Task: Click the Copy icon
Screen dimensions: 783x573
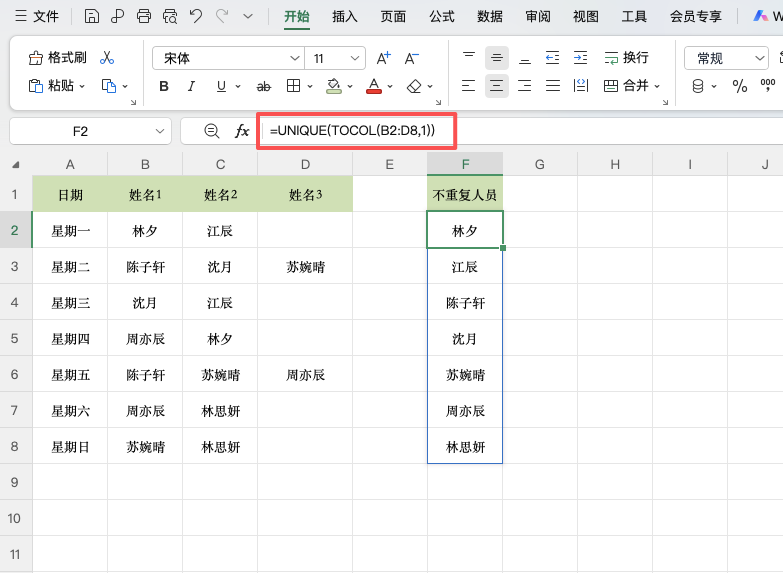Action: [109, 86]
